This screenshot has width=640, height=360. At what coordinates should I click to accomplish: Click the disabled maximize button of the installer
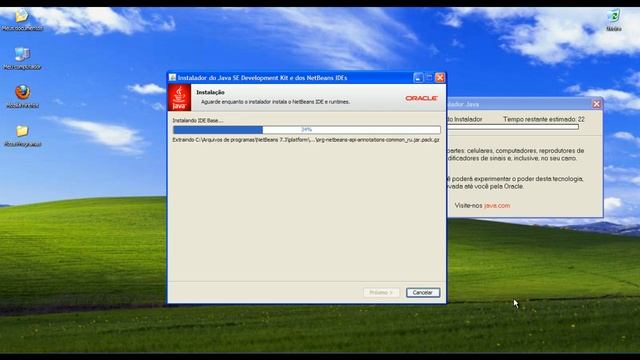(429, 78)
